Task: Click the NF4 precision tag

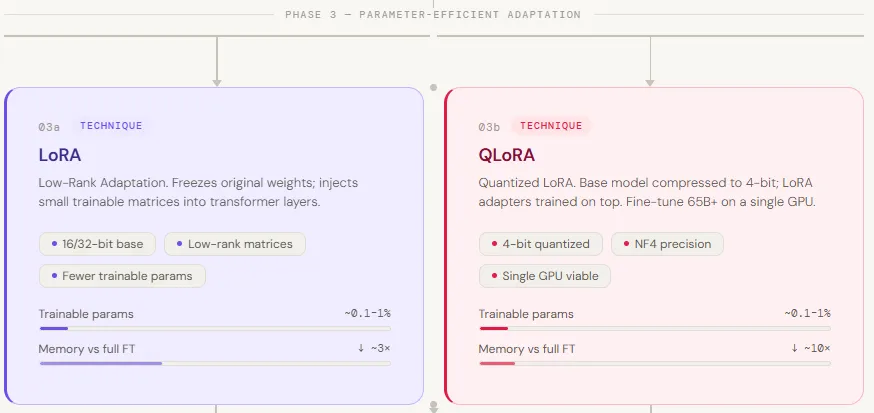Action: 666,244
